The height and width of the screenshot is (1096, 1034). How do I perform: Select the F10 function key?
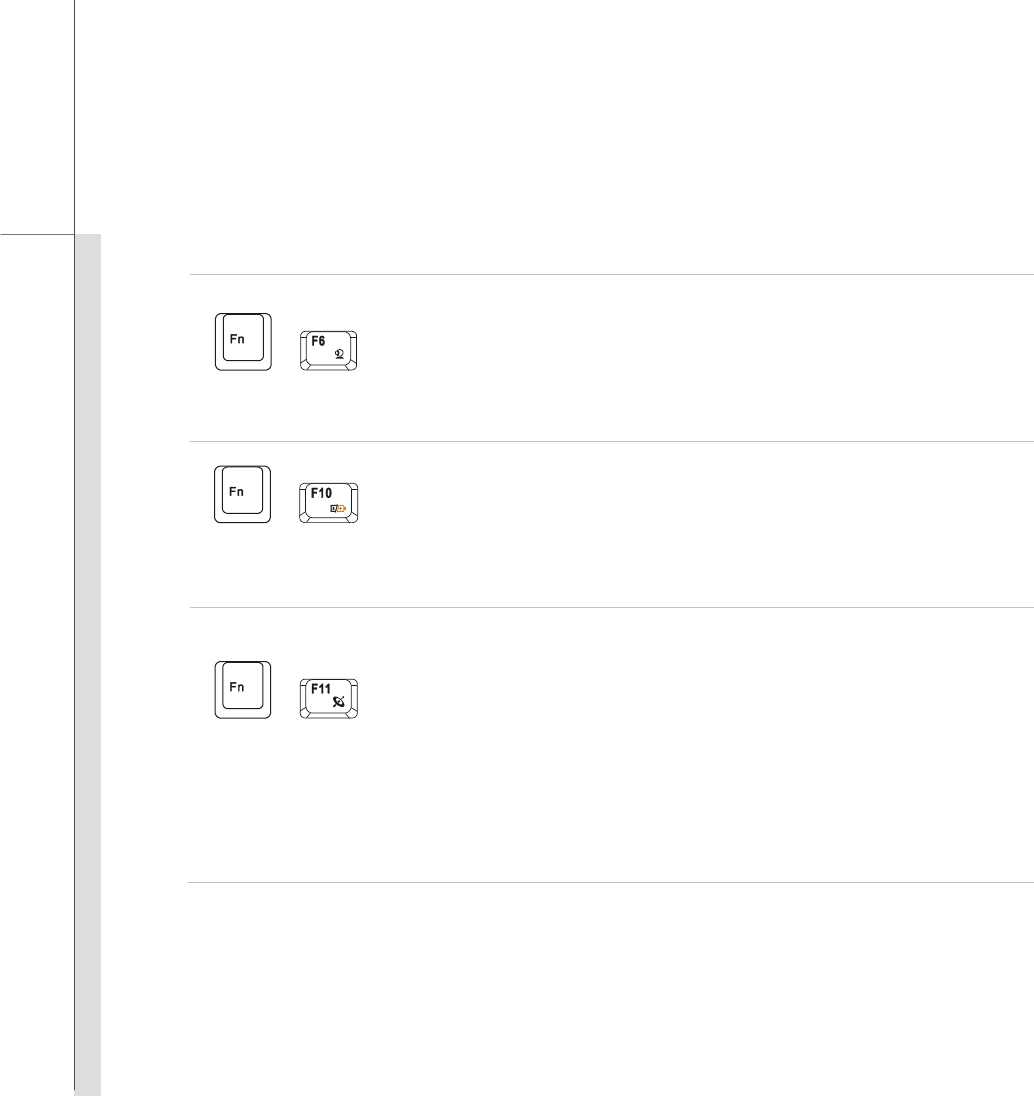pos(329,503)
